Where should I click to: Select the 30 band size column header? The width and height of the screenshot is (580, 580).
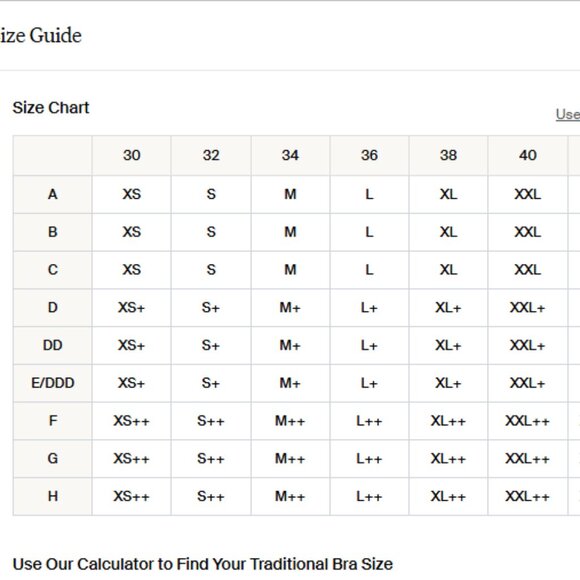pyautogui.click(x=132, y=155)
